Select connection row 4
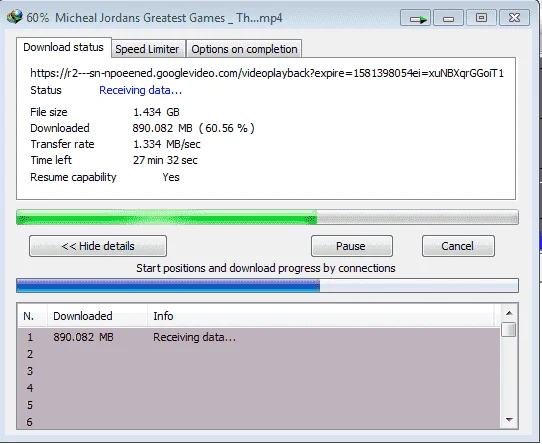Screen dimensions: 542x444 (x=259, y=388)
